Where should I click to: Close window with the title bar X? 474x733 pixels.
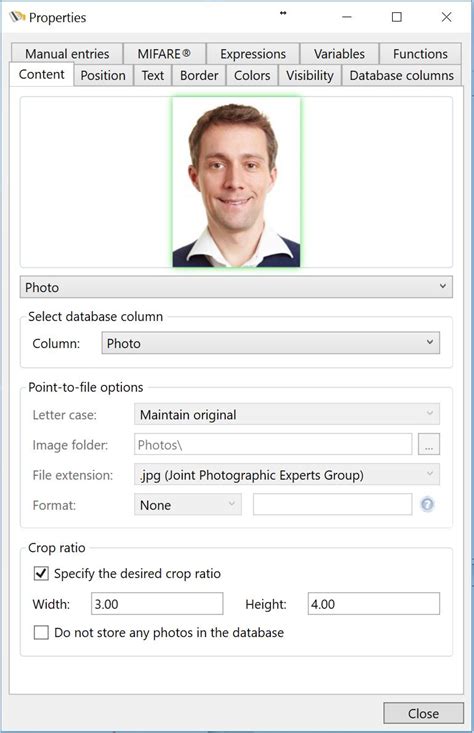pyautogui.click(x=446, y=17)
